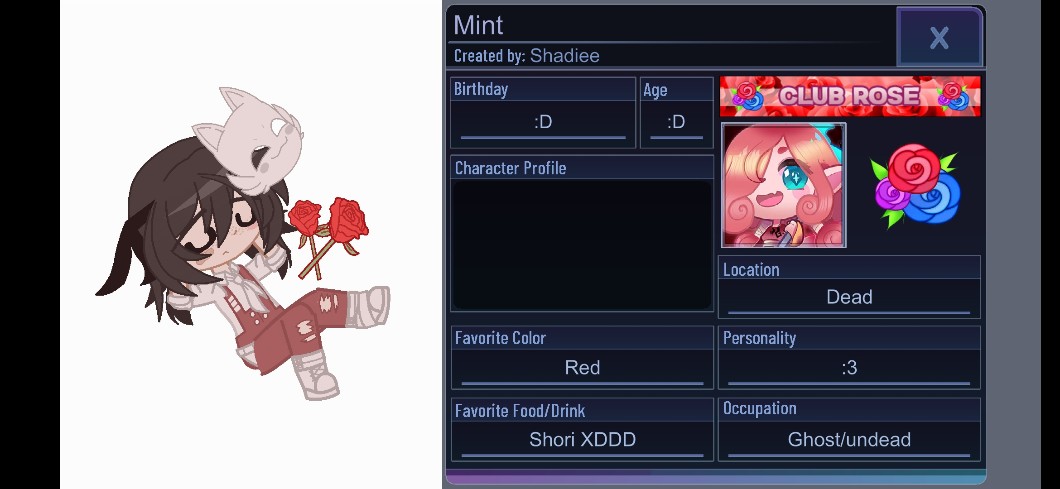Click the right rose icon in banner
The image size is (1060, 489).
click(954, 97)
